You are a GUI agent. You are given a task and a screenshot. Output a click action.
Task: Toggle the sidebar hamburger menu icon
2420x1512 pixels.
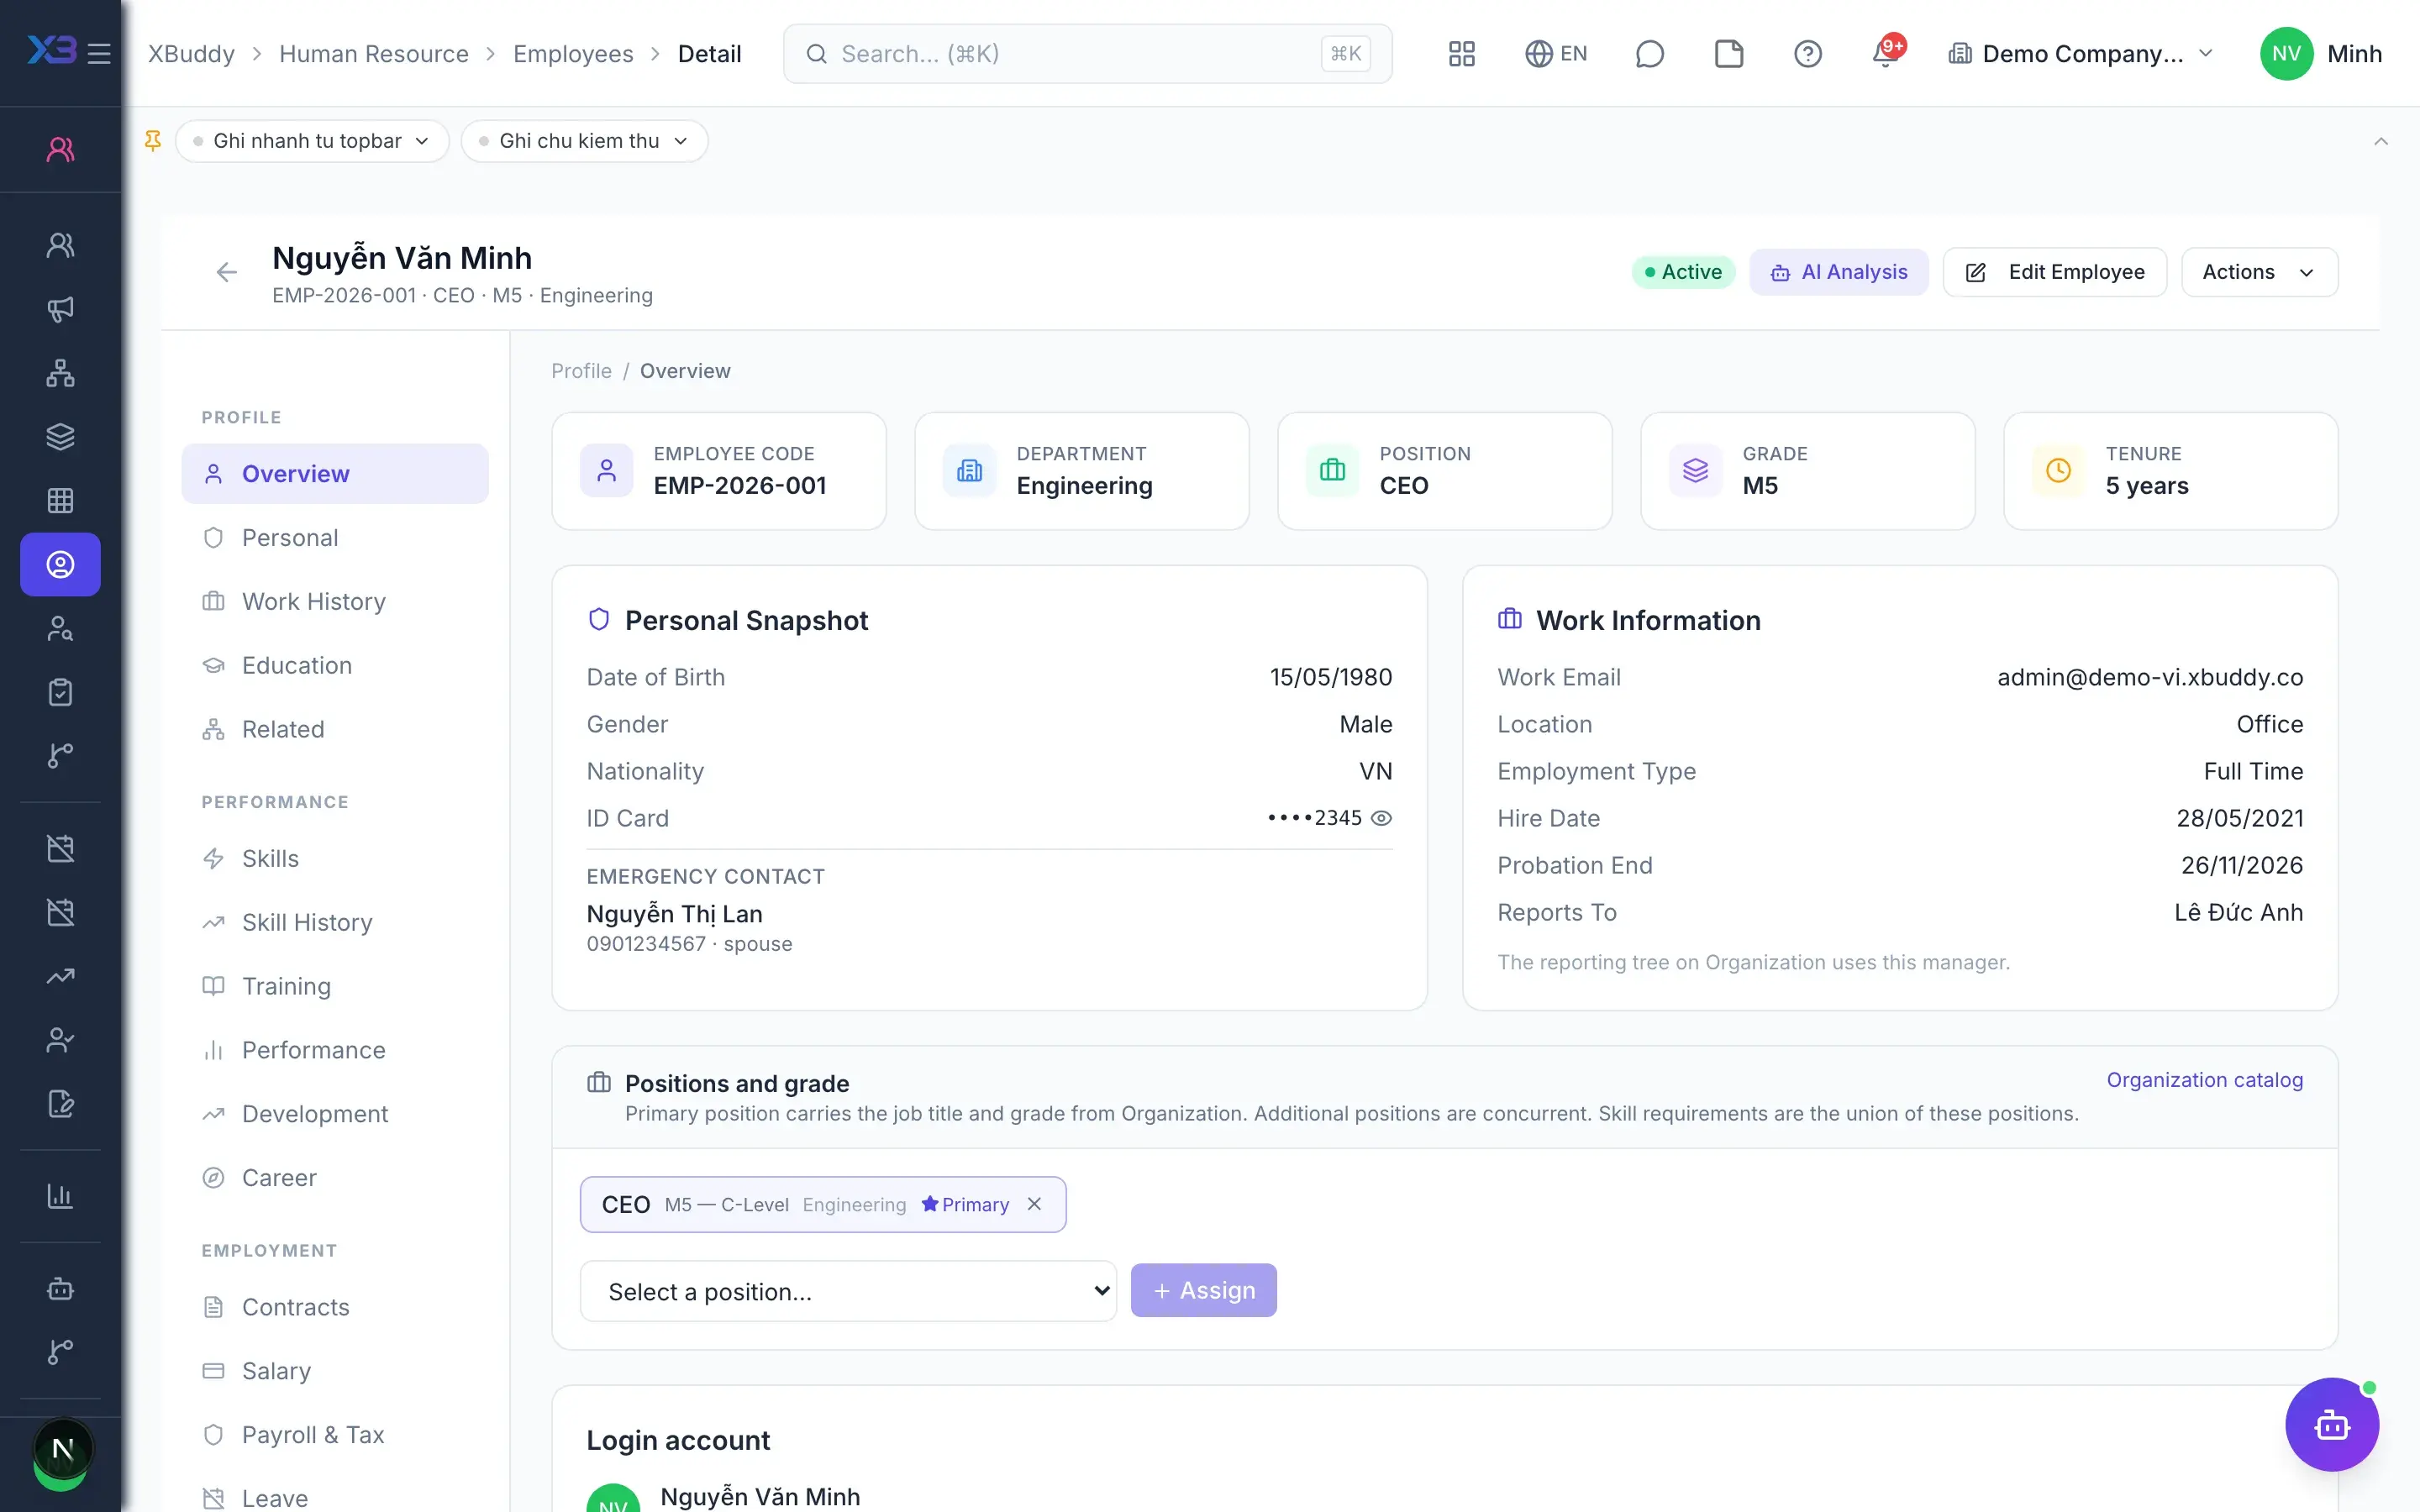pyautogui.click(x=99, y=53)
